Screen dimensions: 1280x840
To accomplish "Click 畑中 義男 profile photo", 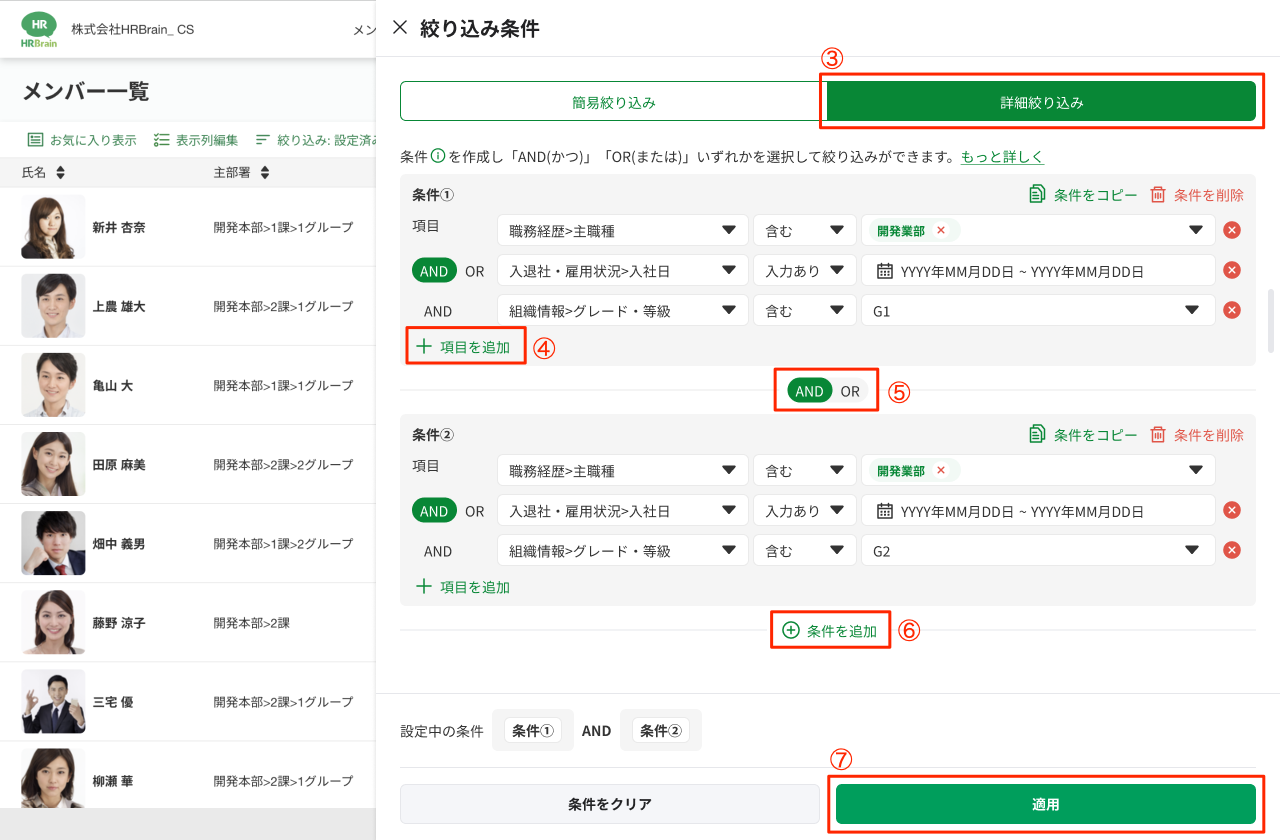I will [x=53, y=543].
